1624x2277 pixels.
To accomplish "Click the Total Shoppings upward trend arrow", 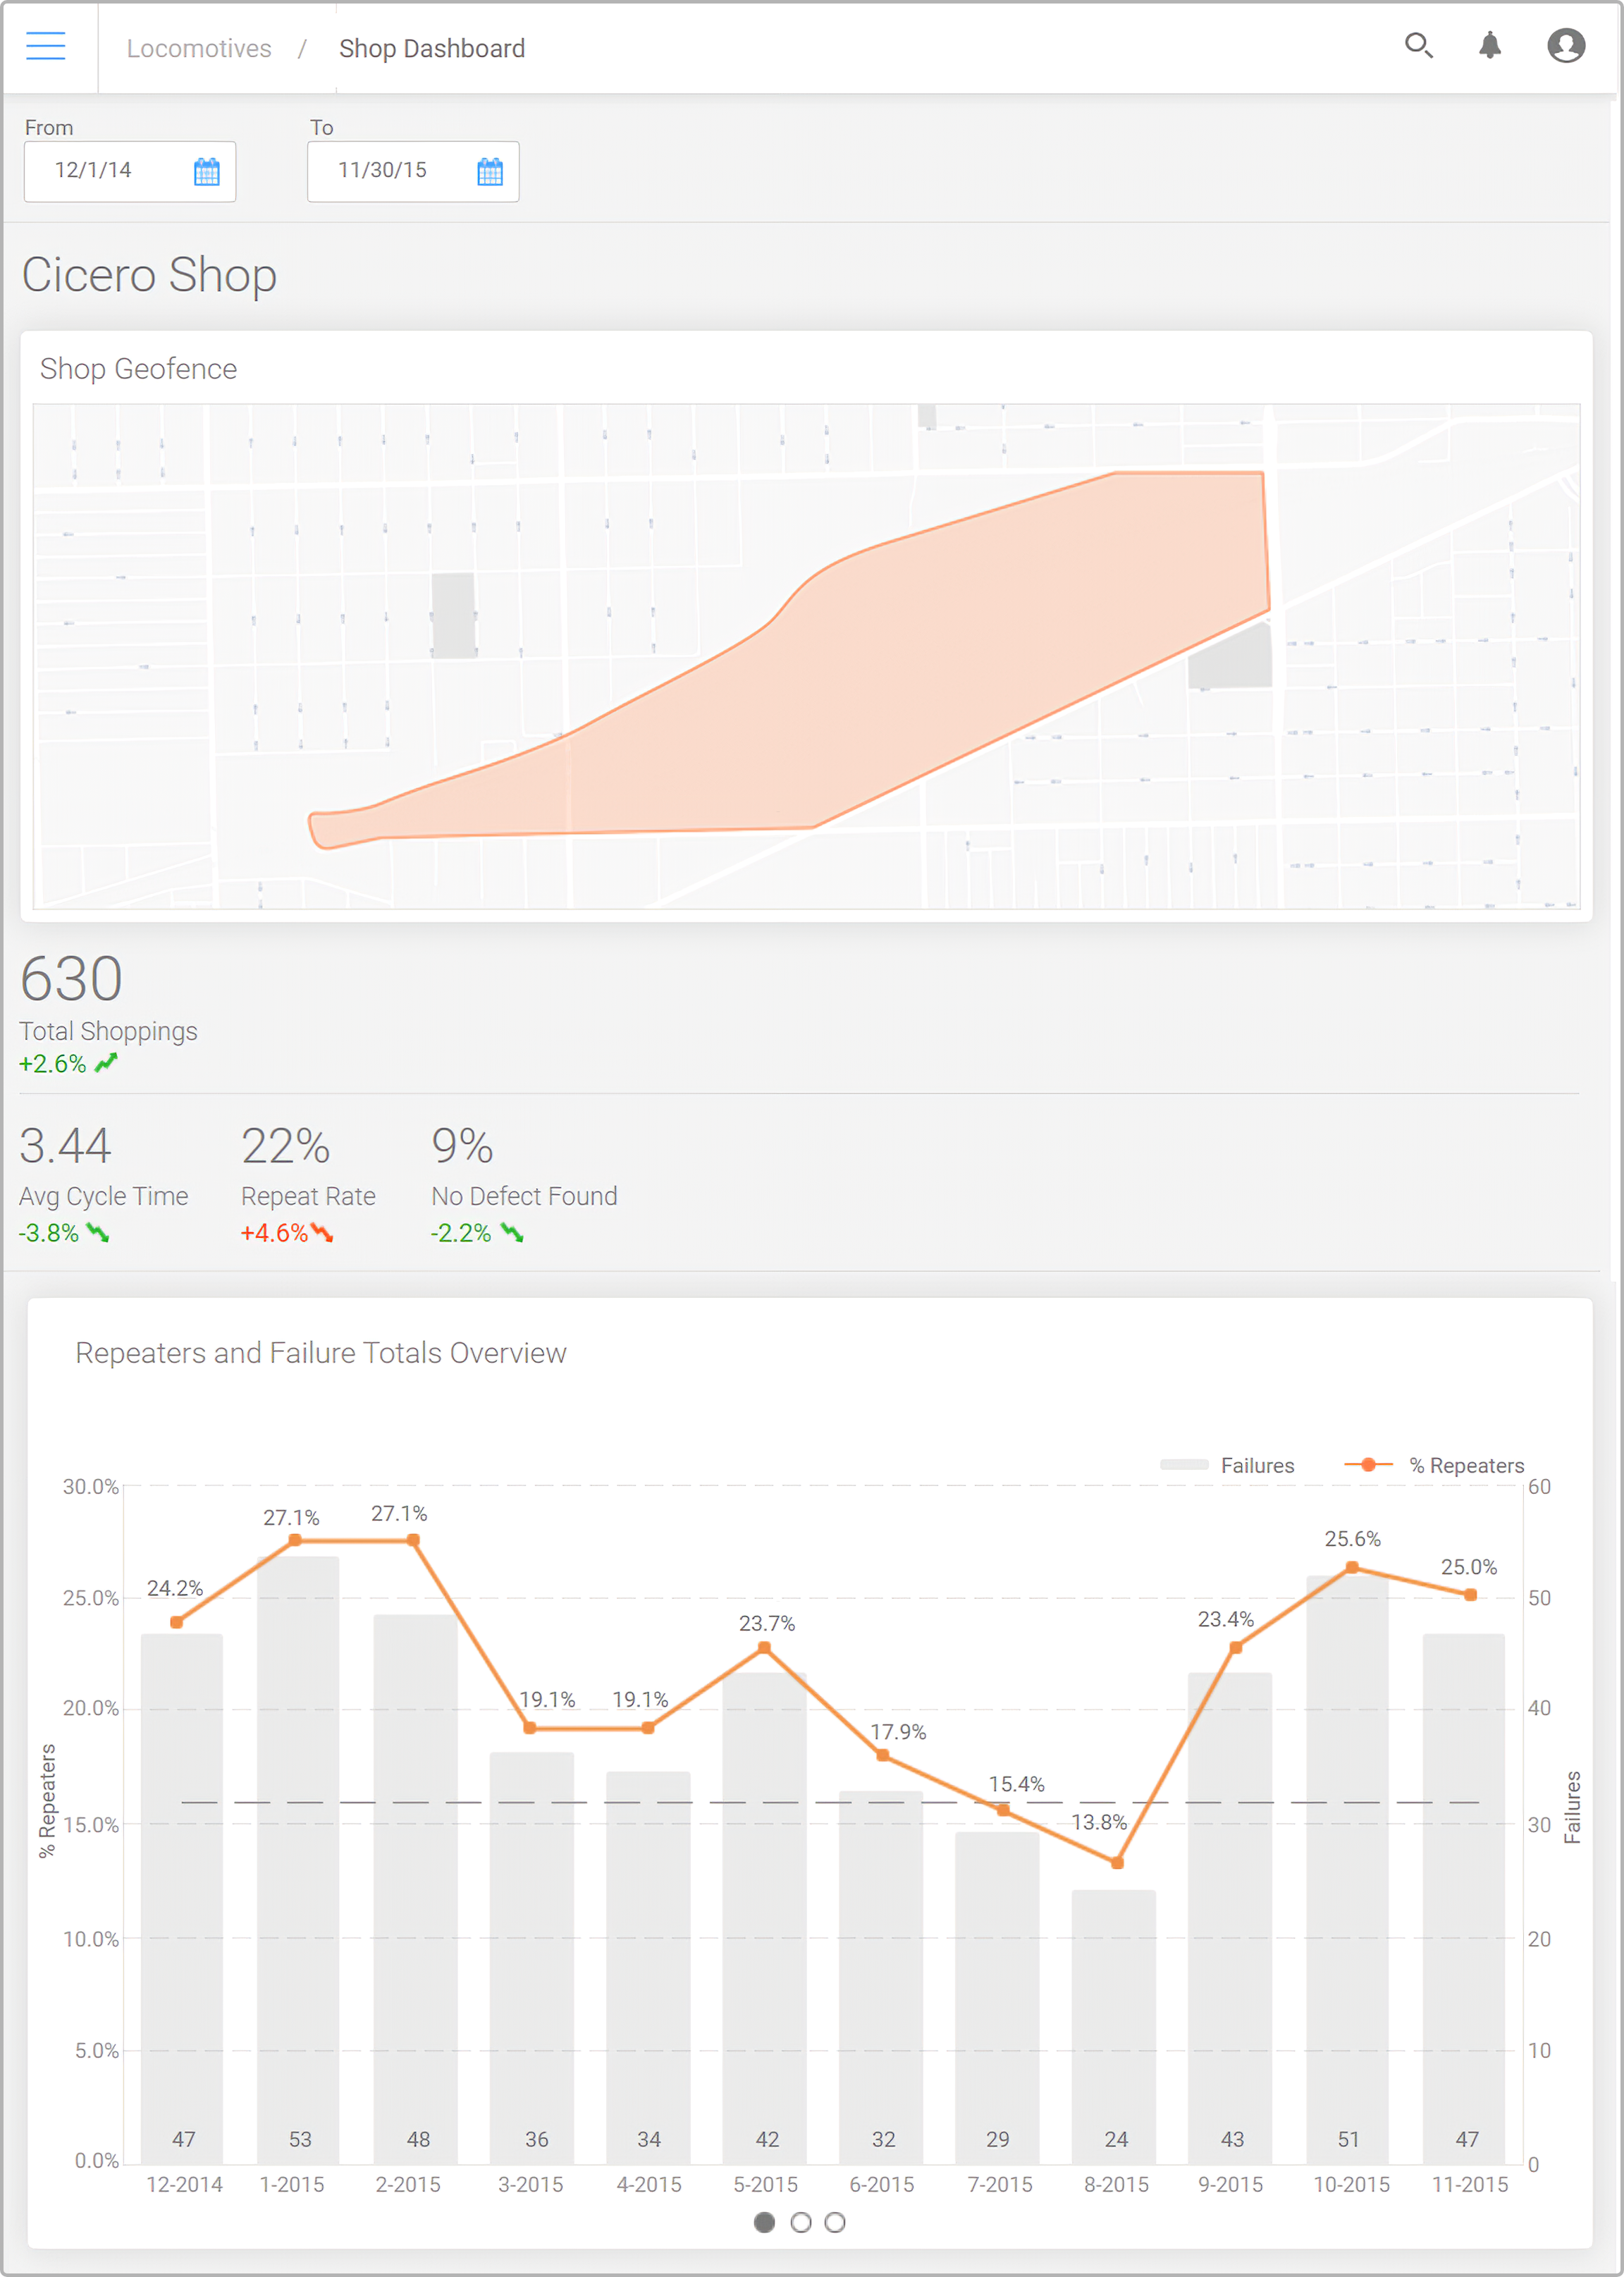I will [x=106, y=1063].
